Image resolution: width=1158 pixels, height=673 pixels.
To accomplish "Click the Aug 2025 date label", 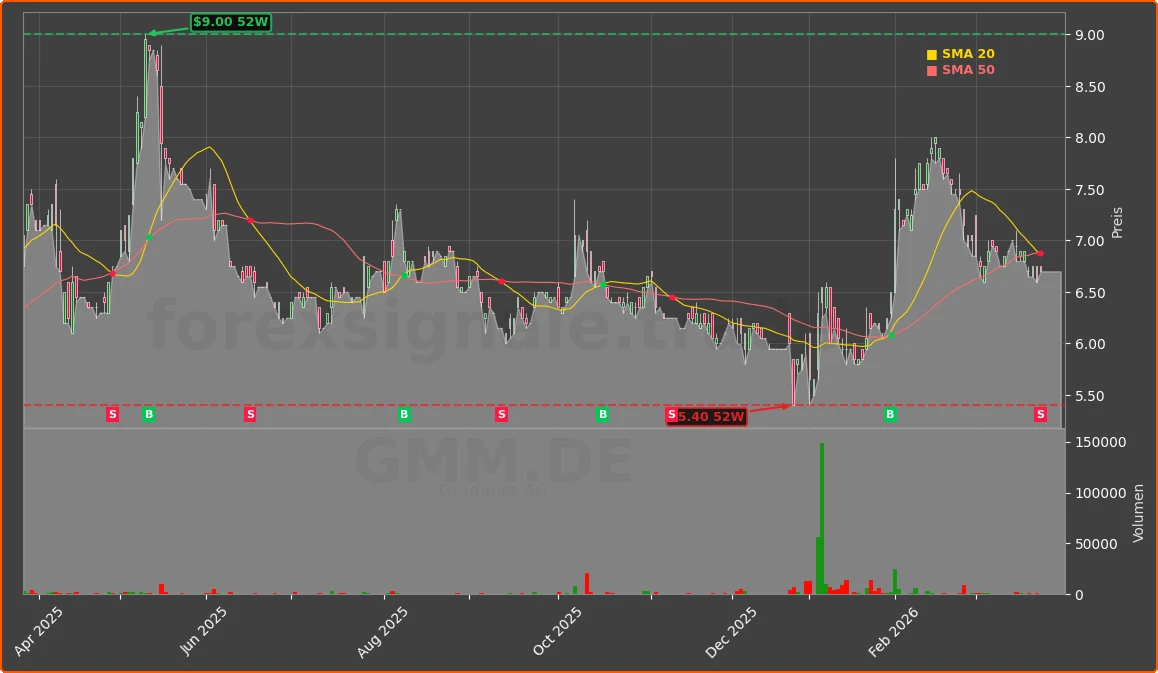I will click(382, 633).
